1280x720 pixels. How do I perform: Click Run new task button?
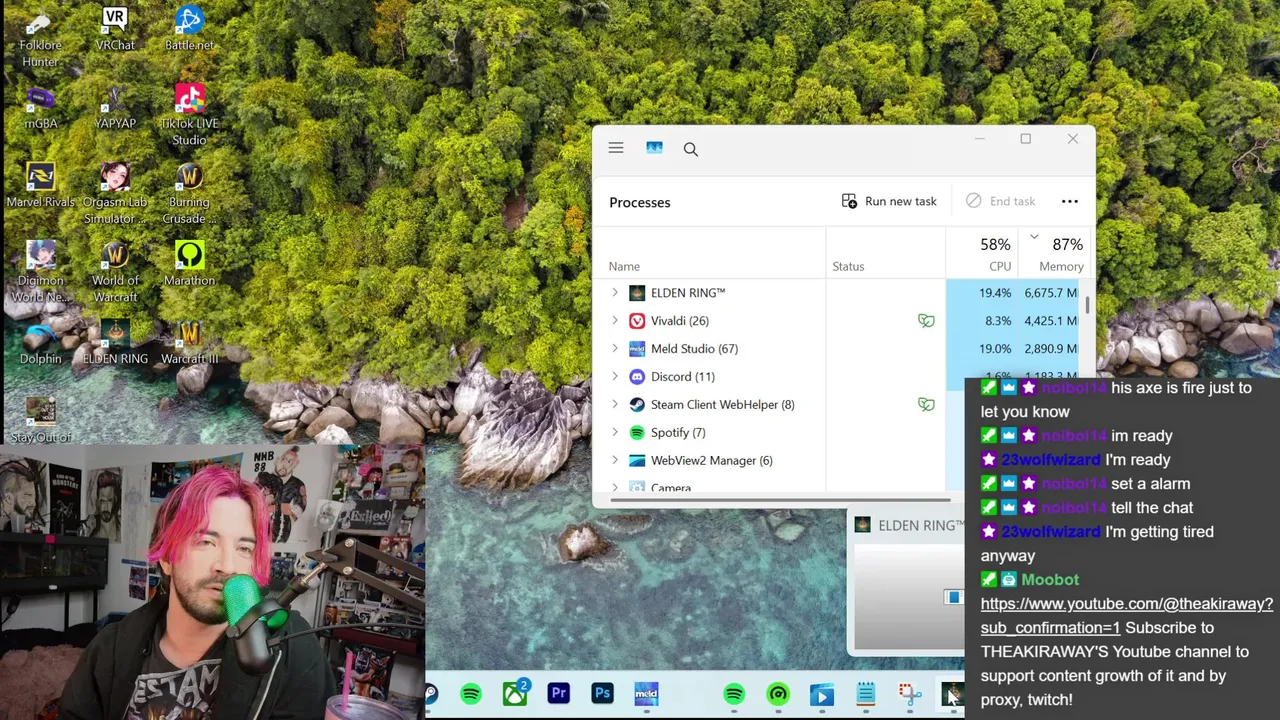pyautogui.click(x=889, y=201)
